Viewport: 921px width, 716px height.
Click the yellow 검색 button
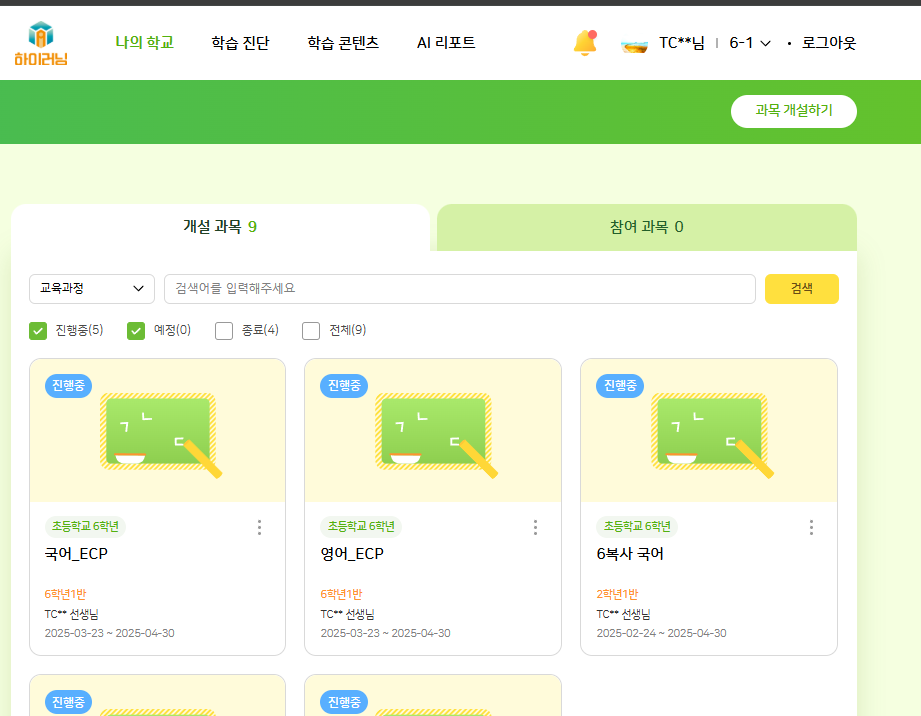coord(801,289)
